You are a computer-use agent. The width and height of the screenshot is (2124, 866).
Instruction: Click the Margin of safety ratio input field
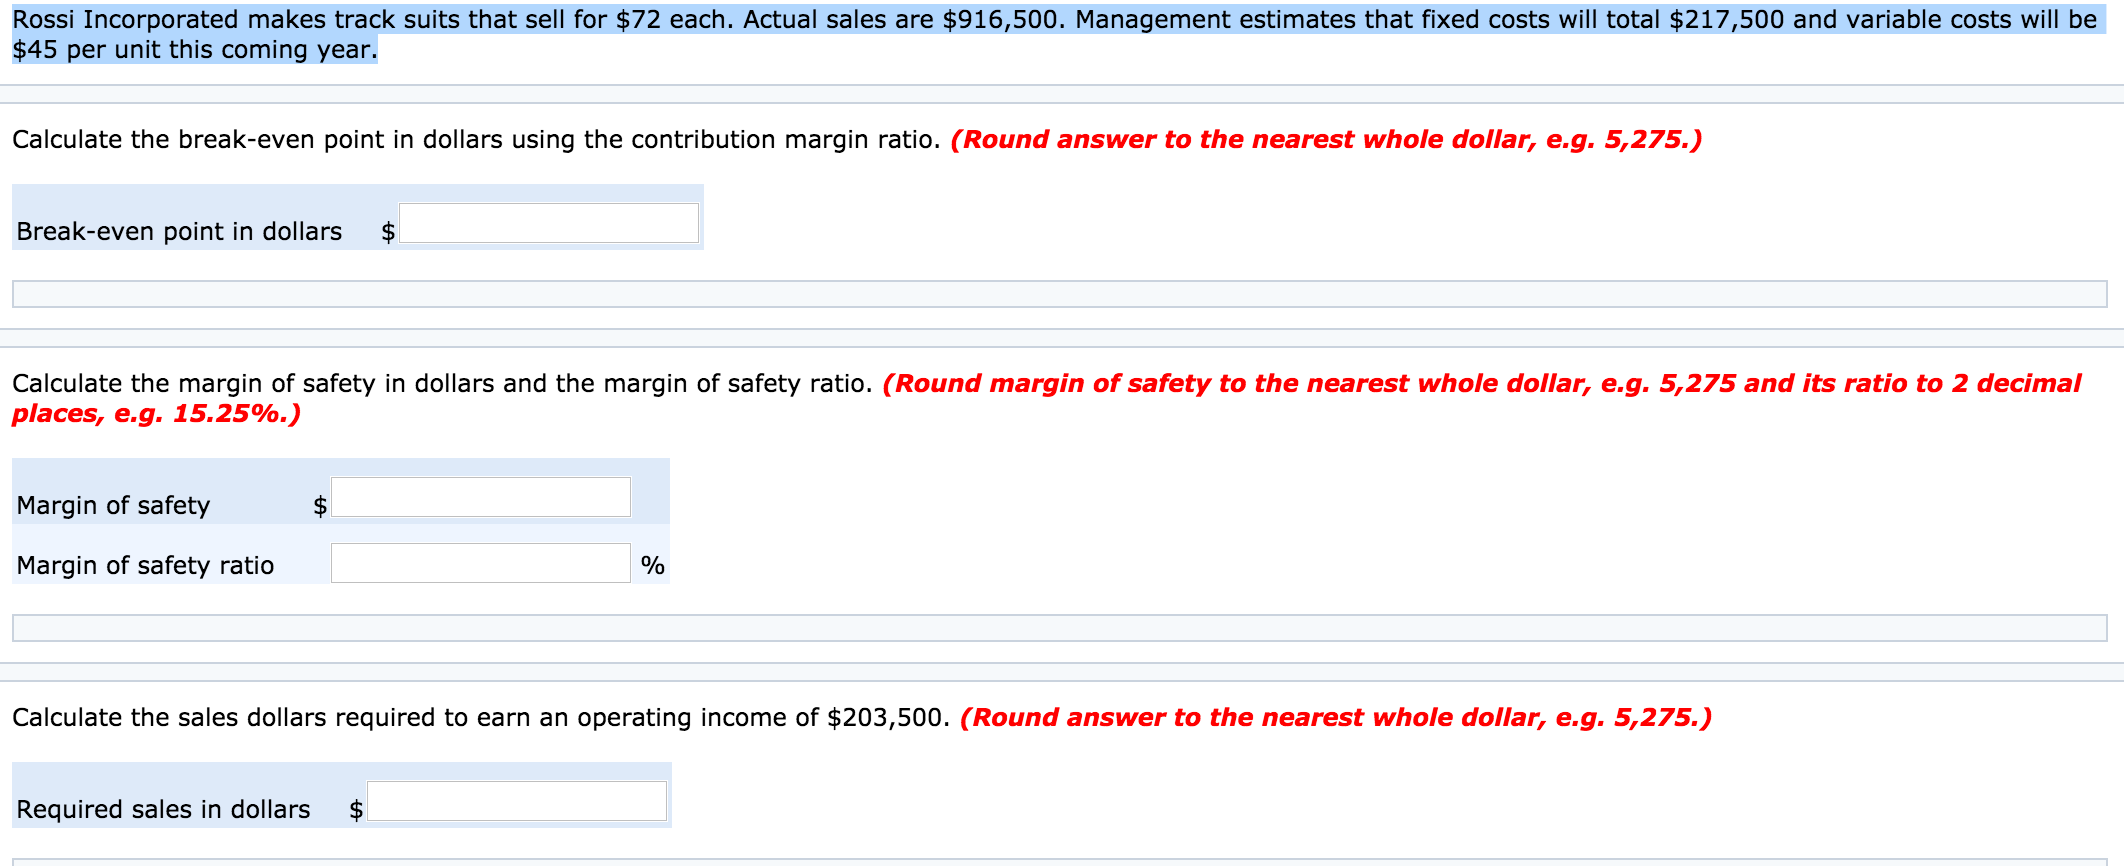[482, 563]
